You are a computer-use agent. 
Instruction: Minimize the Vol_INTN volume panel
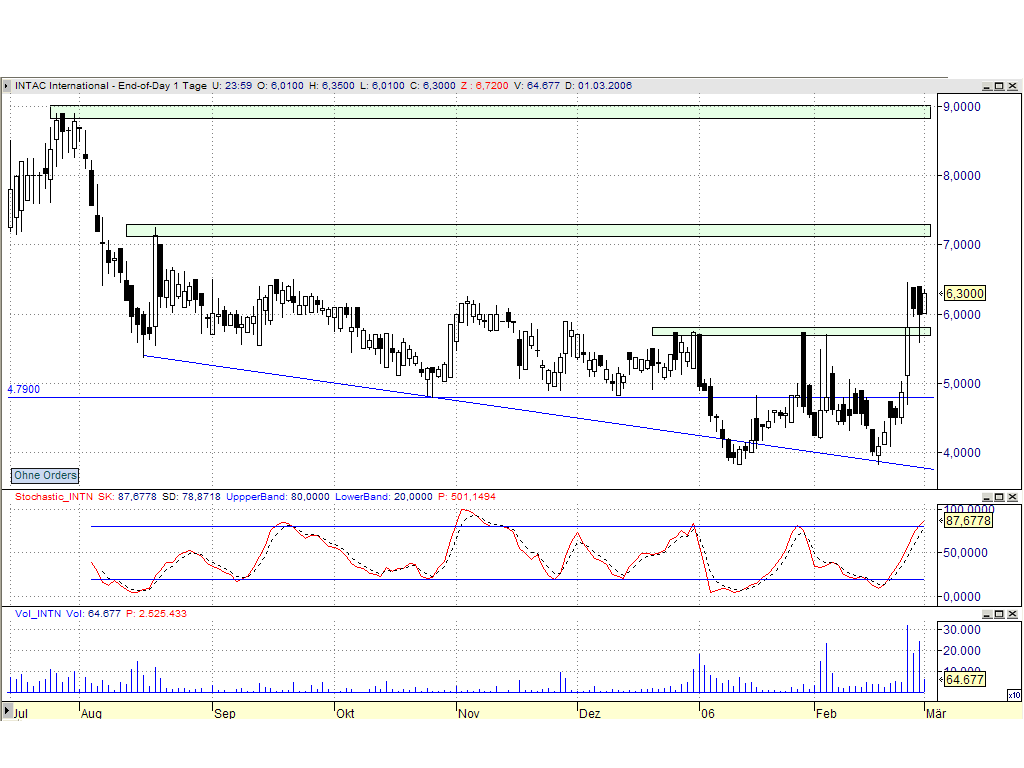pos(987,614)
